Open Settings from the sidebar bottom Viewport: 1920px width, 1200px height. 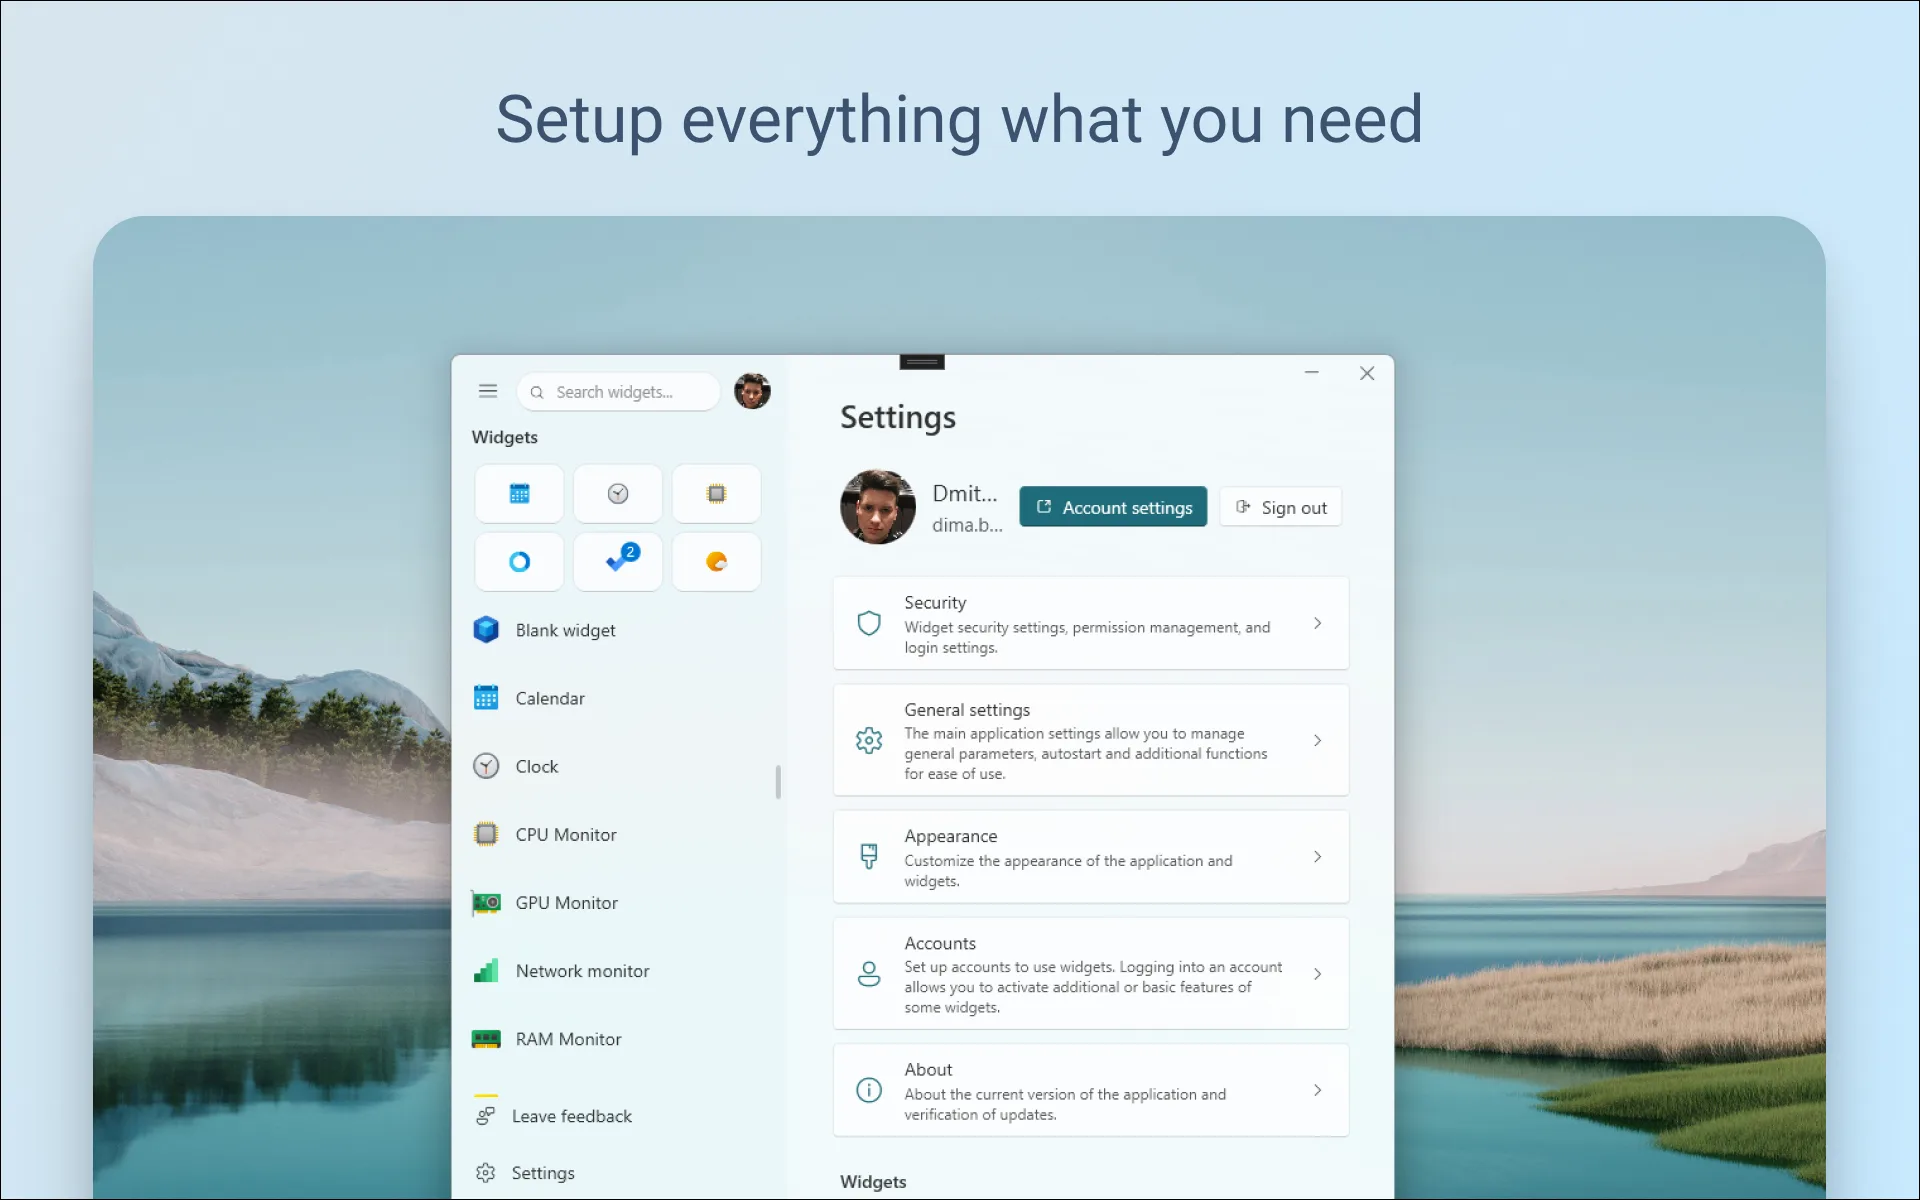[620, 1173]
